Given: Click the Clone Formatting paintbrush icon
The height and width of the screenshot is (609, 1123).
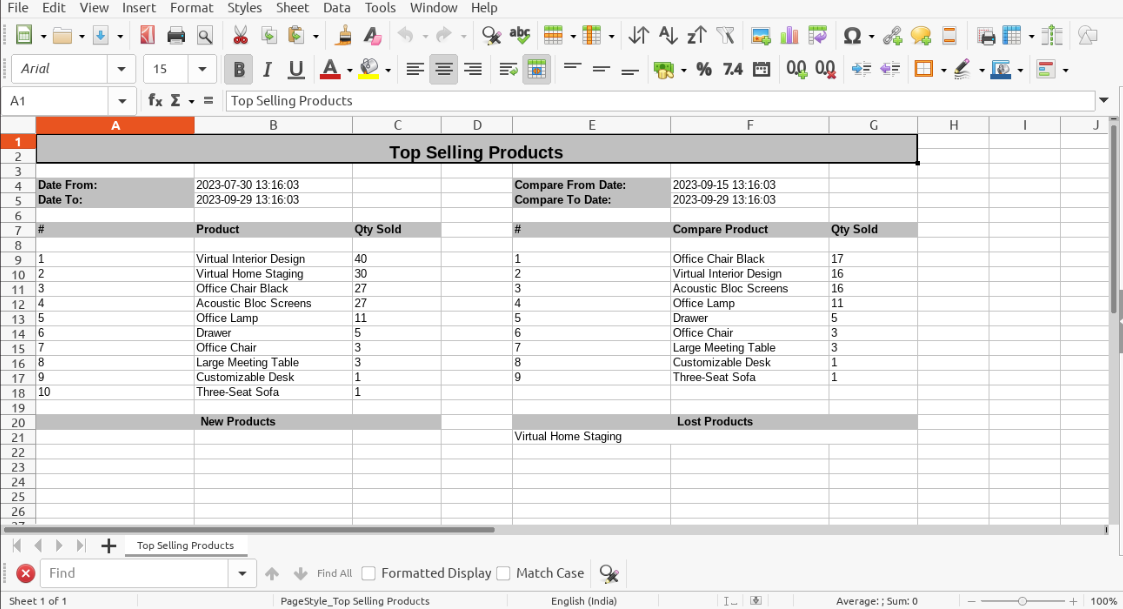Looking at the screenshot, I should pos(344,35).
